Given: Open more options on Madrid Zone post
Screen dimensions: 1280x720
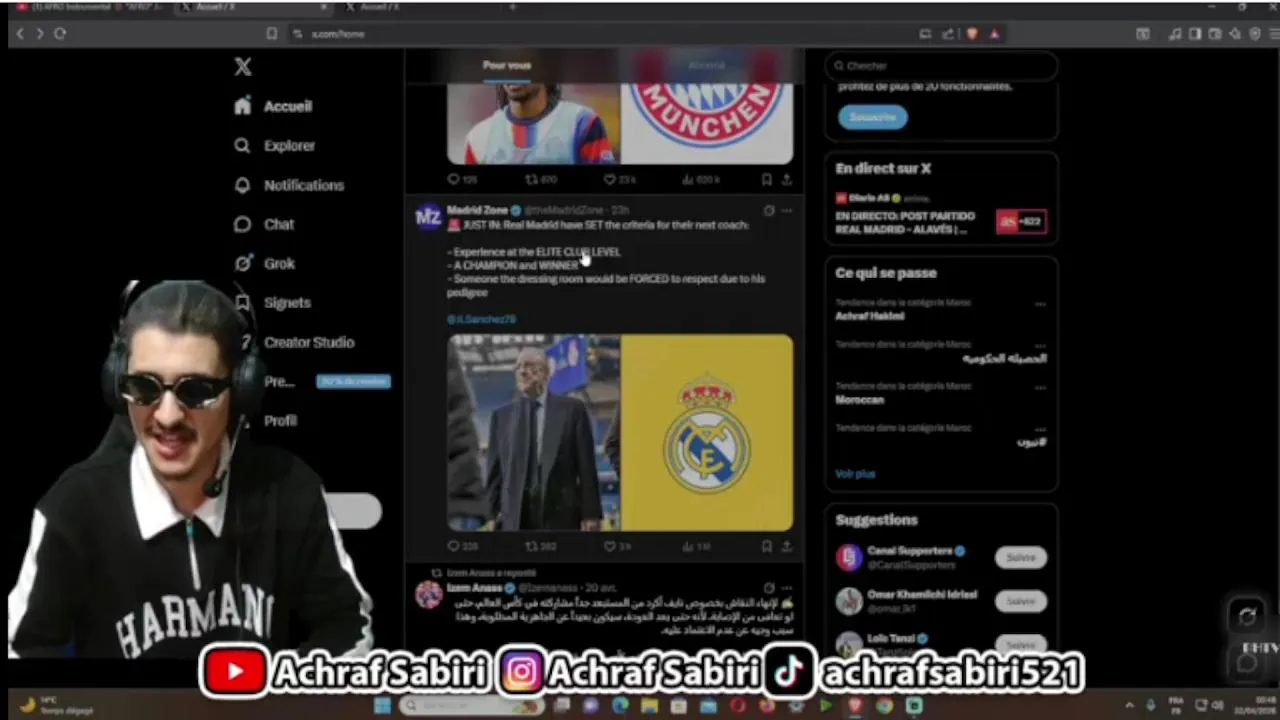Looking at the screenshot, I should coord(787,210).
